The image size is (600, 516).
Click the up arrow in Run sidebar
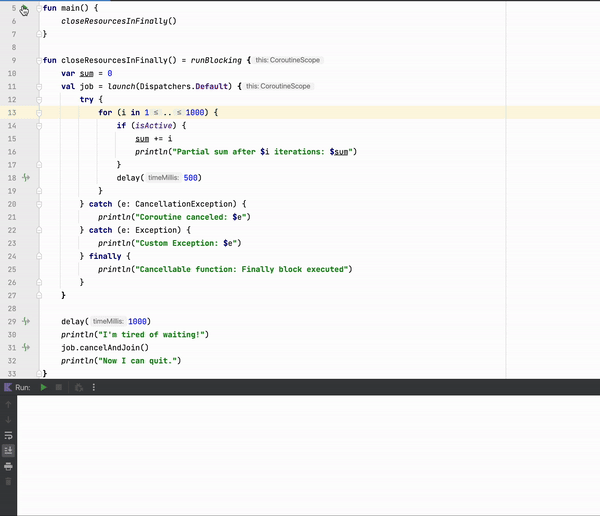(x=9, y=405)
